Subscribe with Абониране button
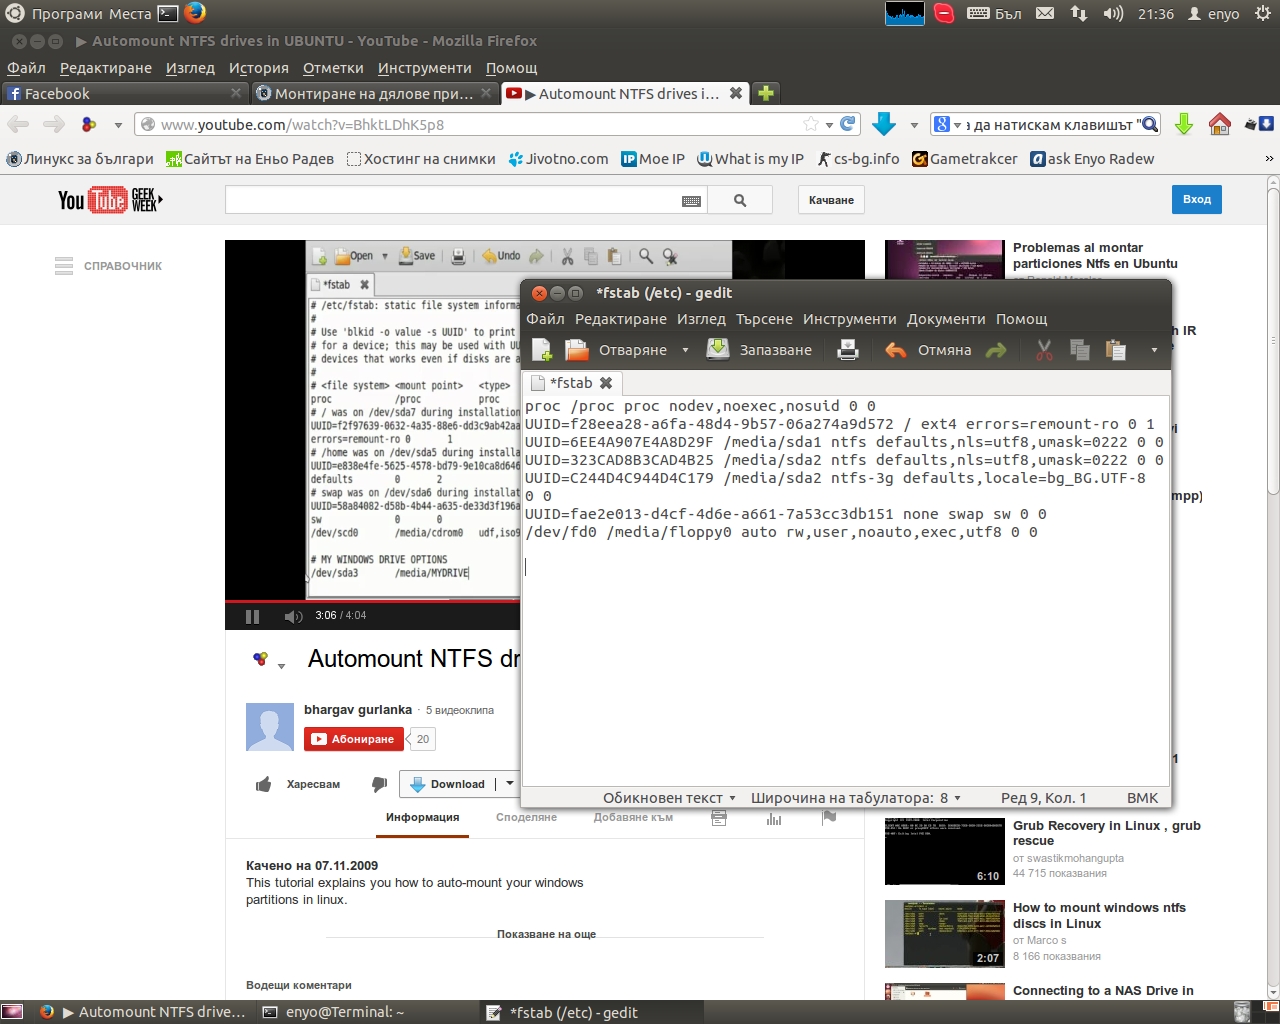The height and width of the screenshot is (1024, 1280). pos(353,739)
